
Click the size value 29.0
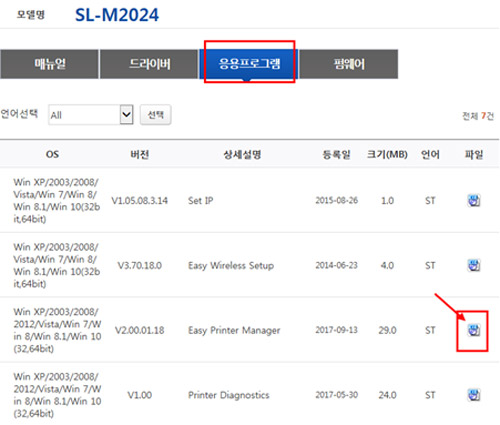[x=387, y=330]
